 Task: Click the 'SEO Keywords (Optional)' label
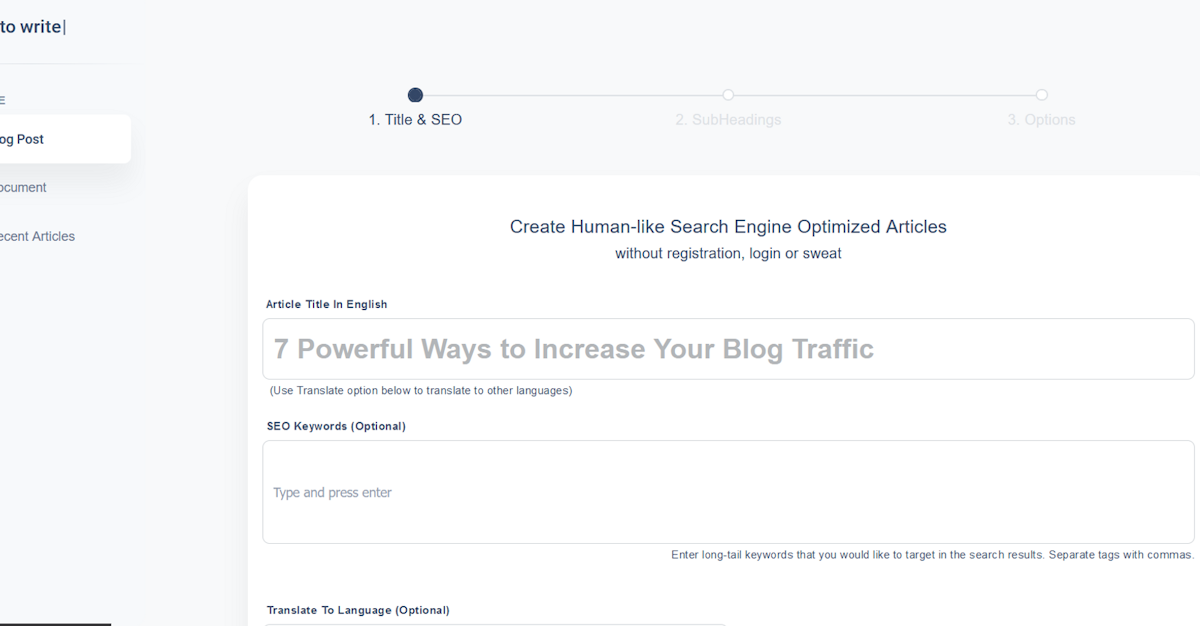pyautogui.click(x=336, y=426)
